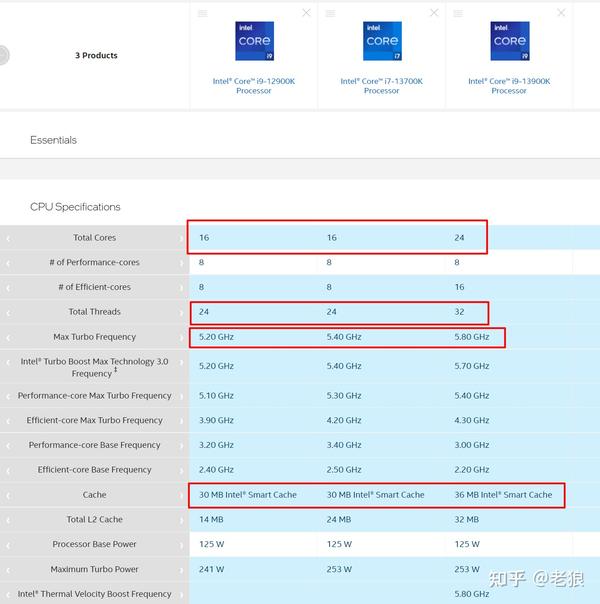Screen dimensions: 600x604
Task: Collapse the CPU Specifications section
Action: point(75,207)
